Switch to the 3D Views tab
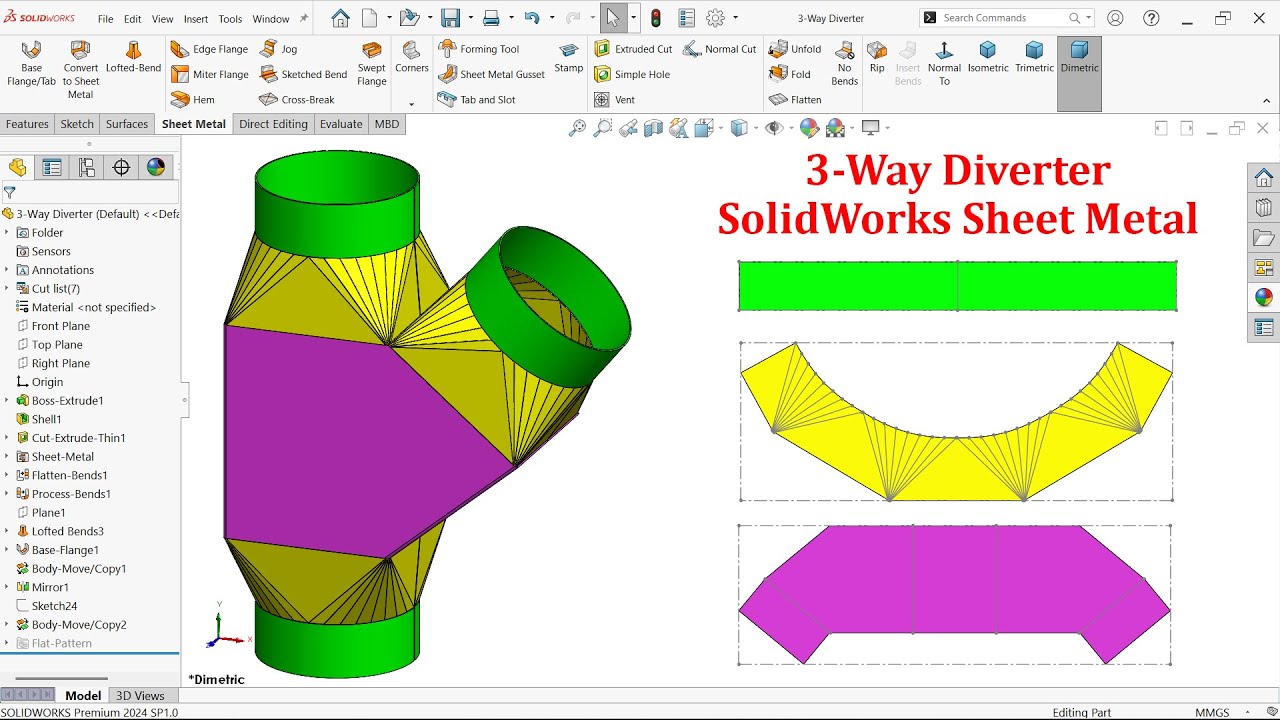 (140, 696)
